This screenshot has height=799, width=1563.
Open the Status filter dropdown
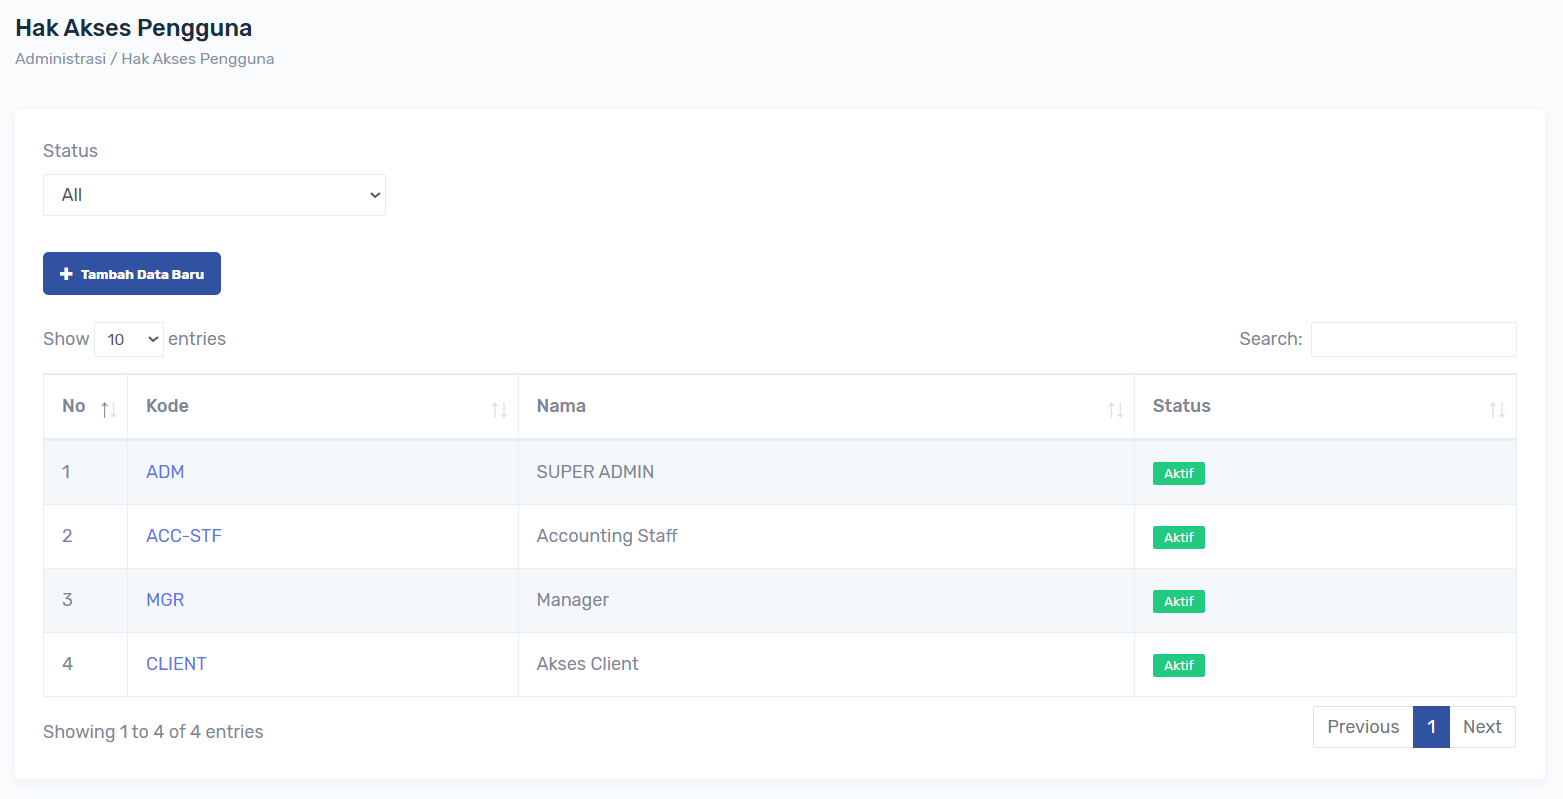tap(214, 195)
